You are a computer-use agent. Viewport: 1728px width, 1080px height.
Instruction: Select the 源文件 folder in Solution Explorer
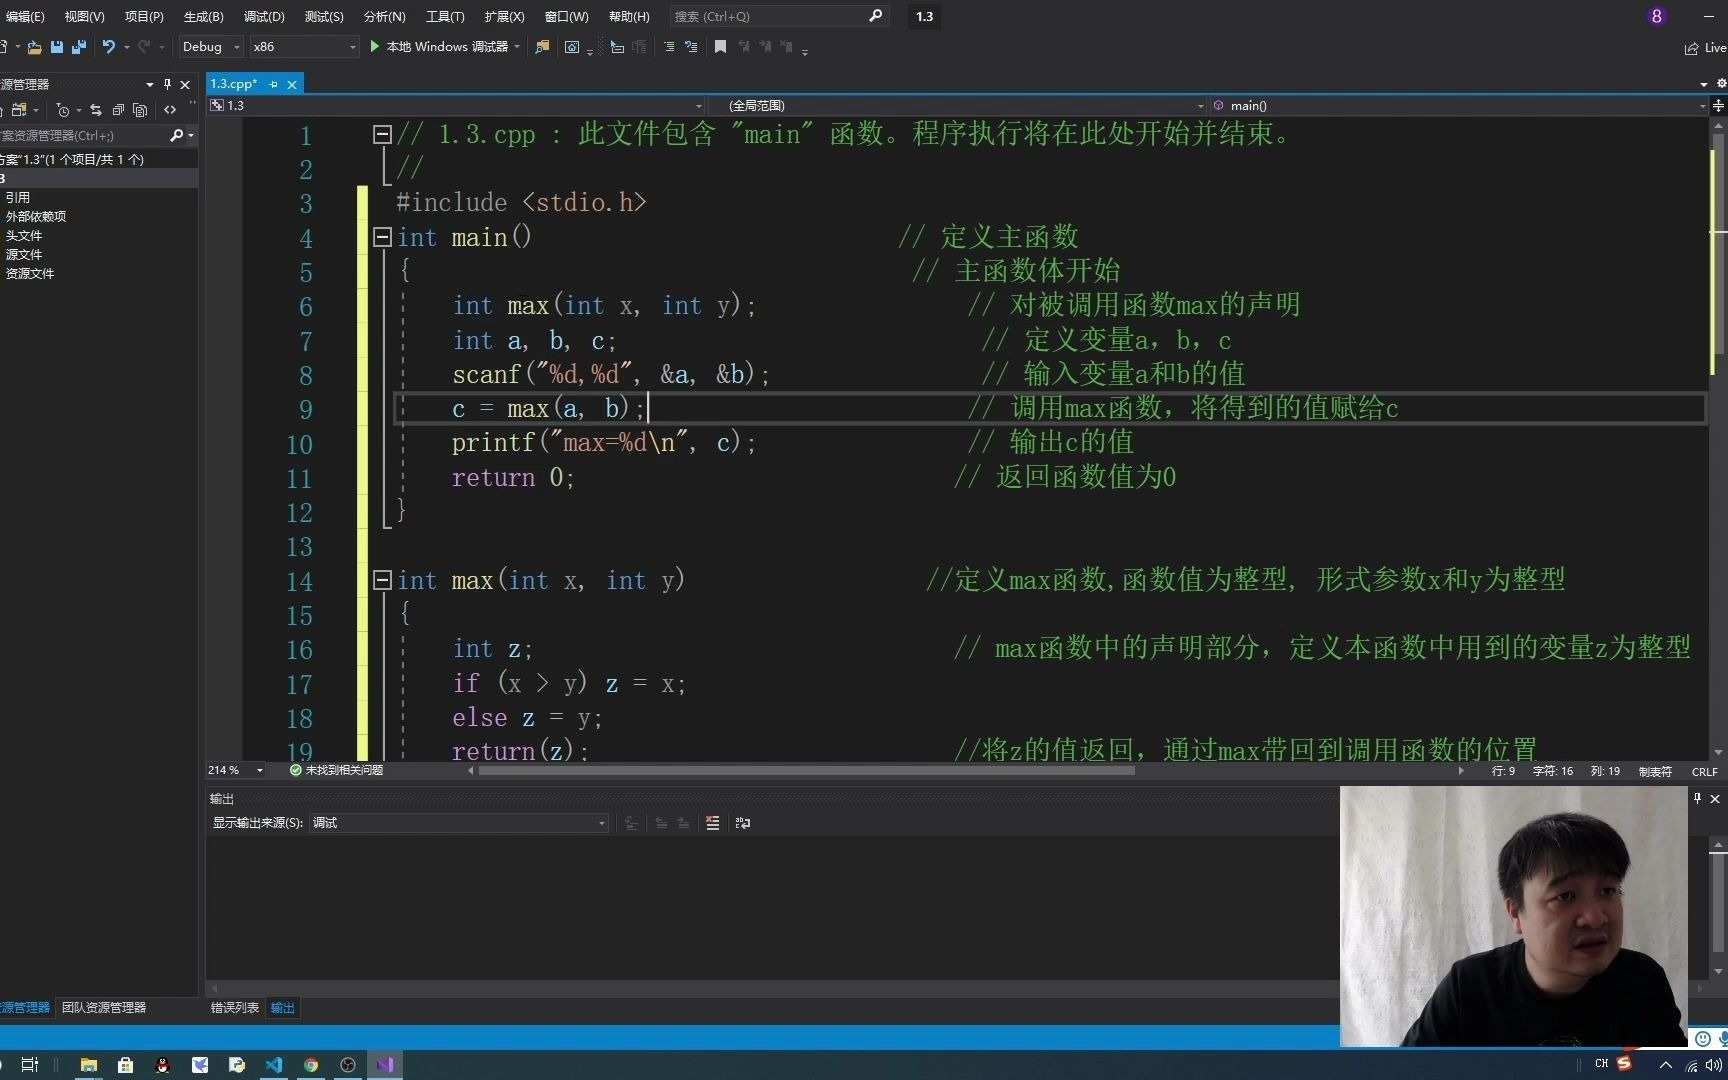25,254
